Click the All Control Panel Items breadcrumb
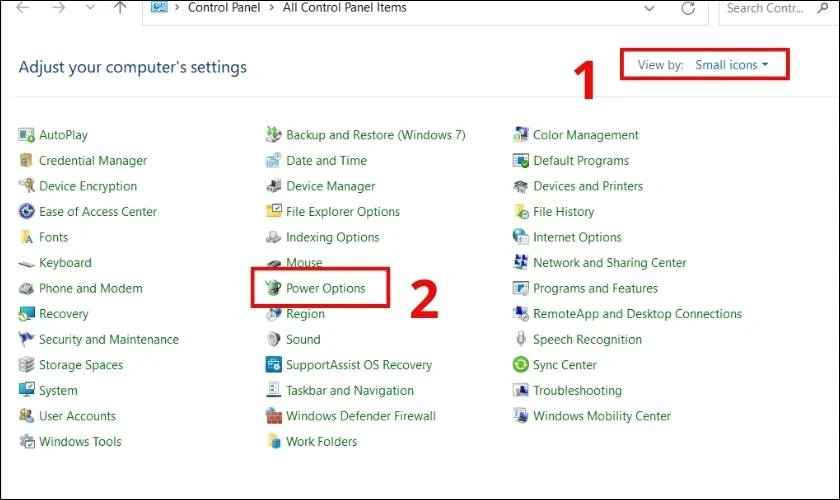The width and height of the screenshot is (840, 500). pyautogui.click(x=344, y=8)
